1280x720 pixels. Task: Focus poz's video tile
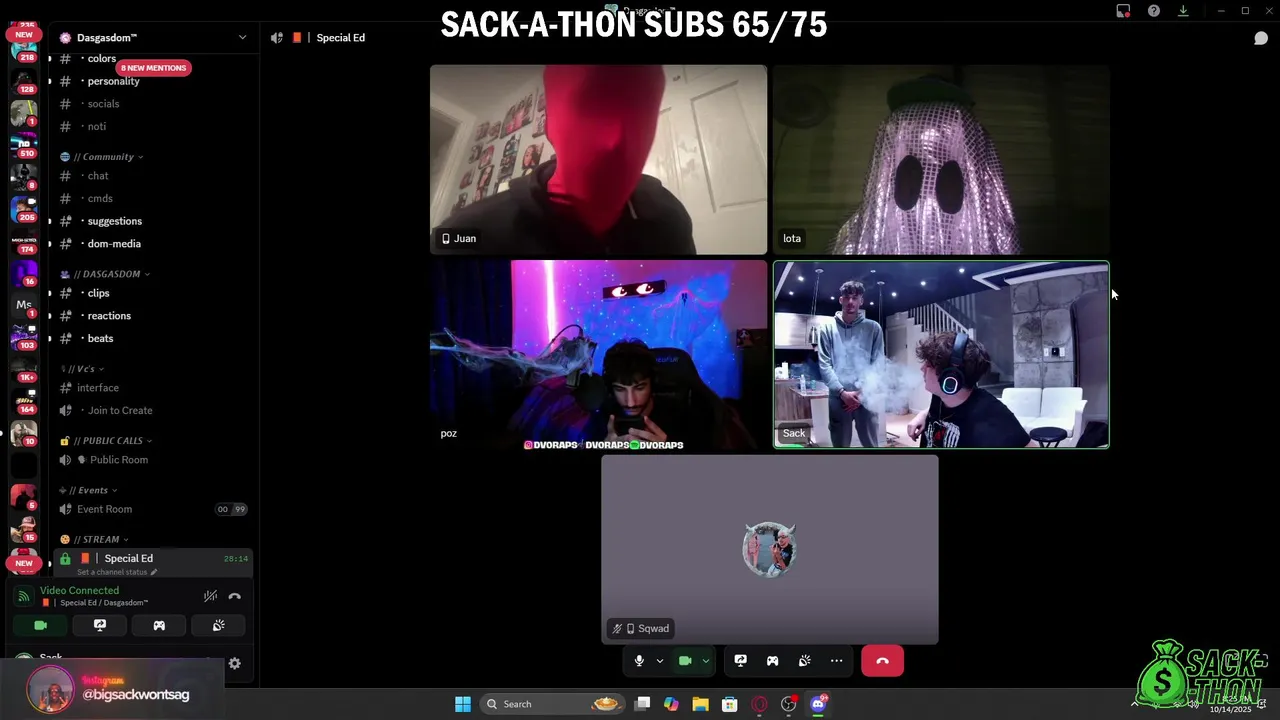click(x=598, y=355)
